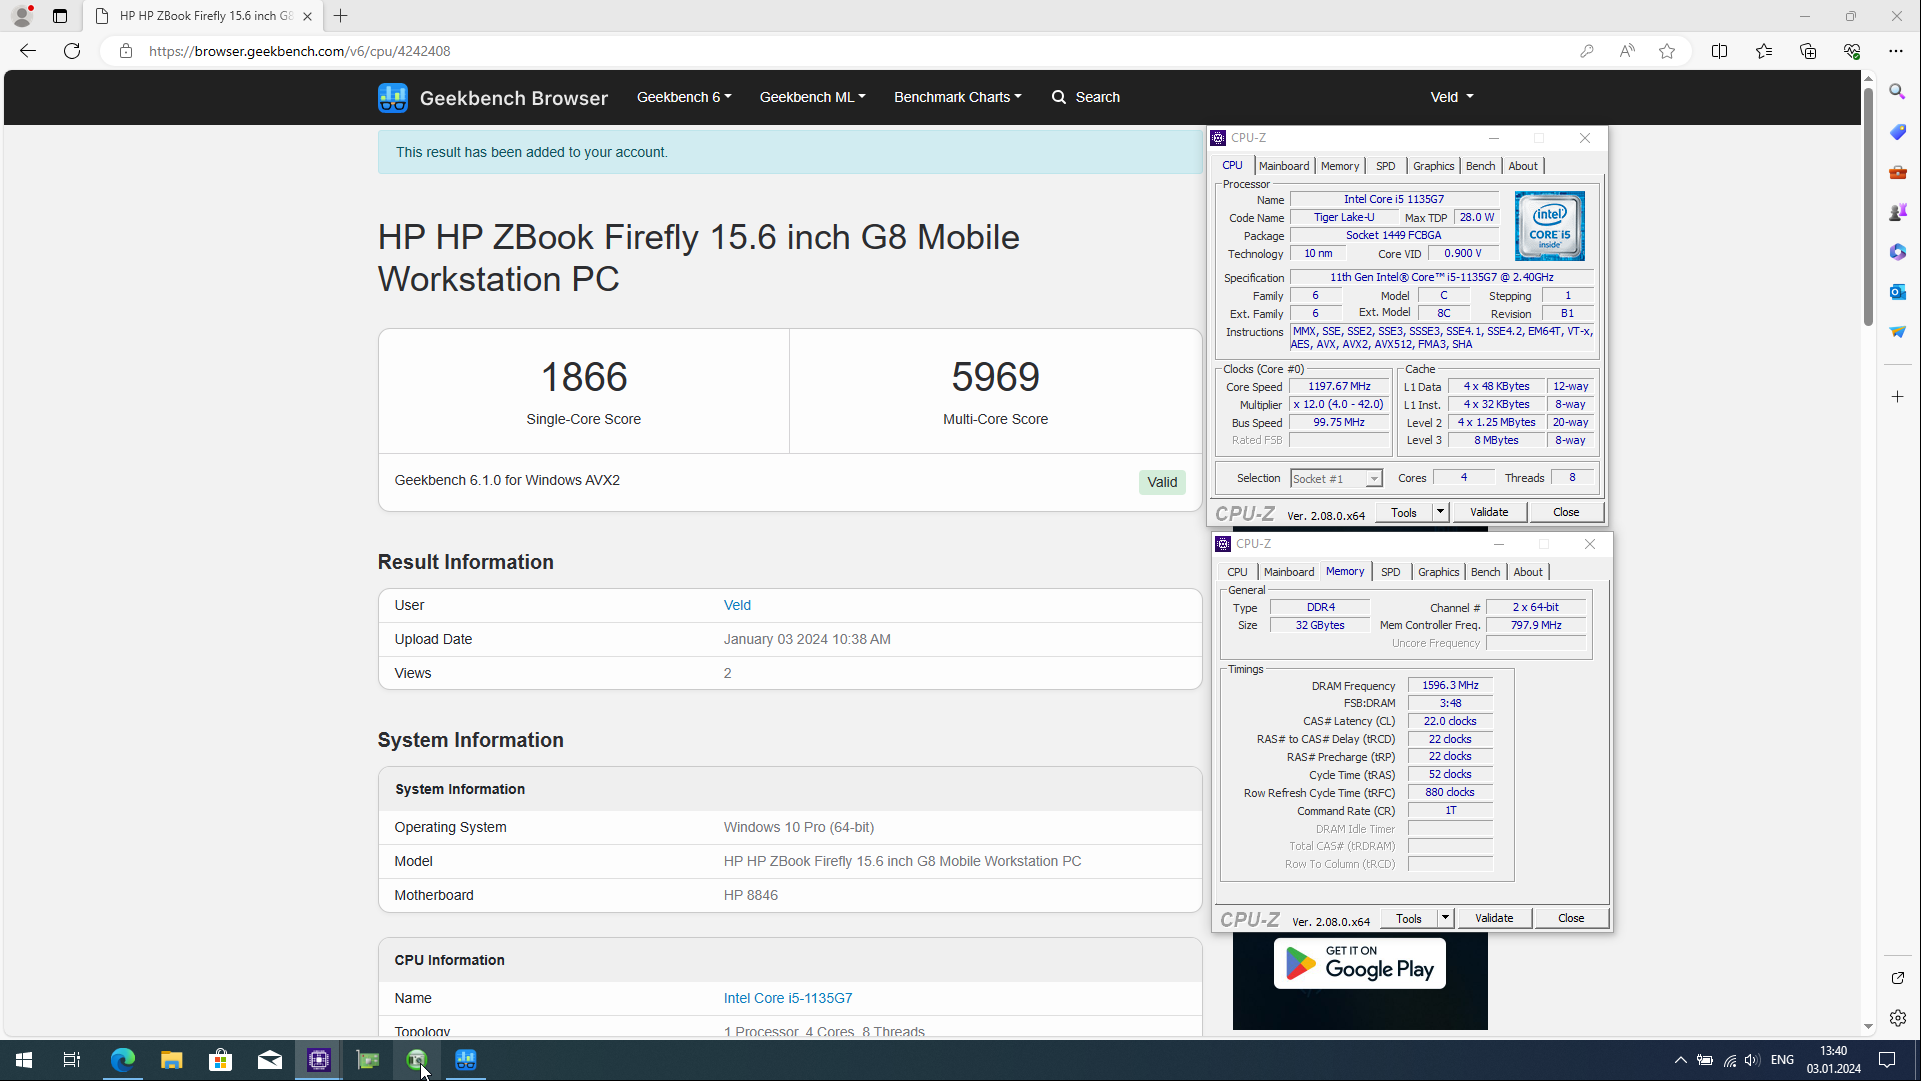Image resolution: width=1921 pixels, height=1081 pixels.
Task: Click Close button in lower CPU-Z window
Action: click(1571, 918)
